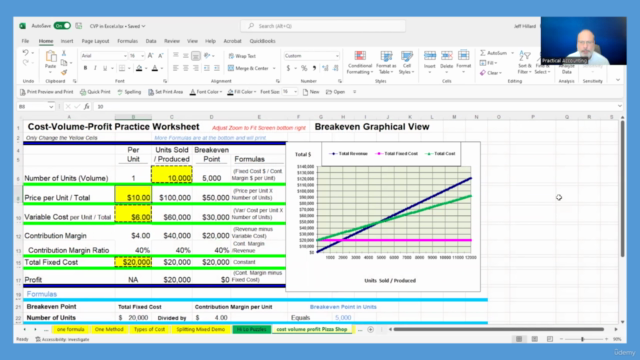The image size is (640, 360).
Task: Open the Fill dropdown in Editing
Action: (489, 63)
